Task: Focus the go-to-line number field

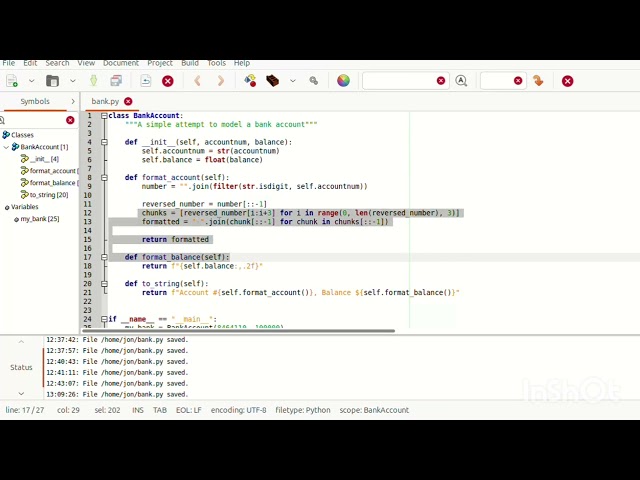Action: [497, 81]
